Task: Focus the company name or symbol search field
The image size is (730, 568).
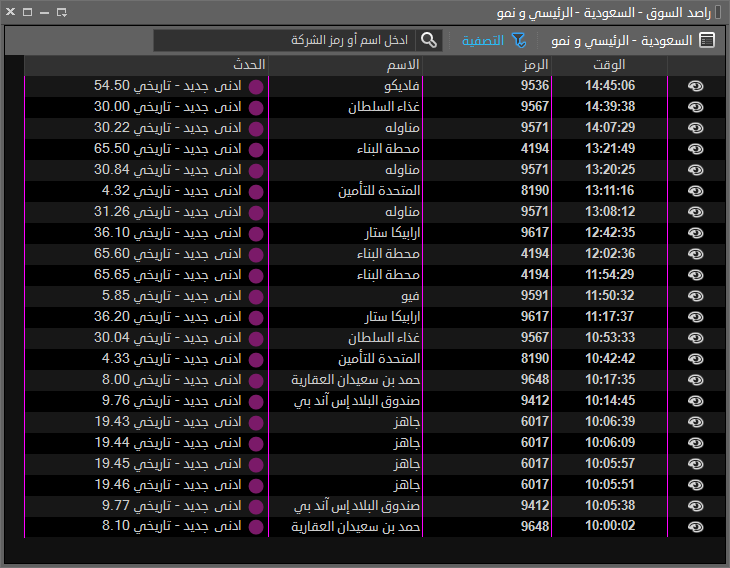Action: [x=285, y=41]
